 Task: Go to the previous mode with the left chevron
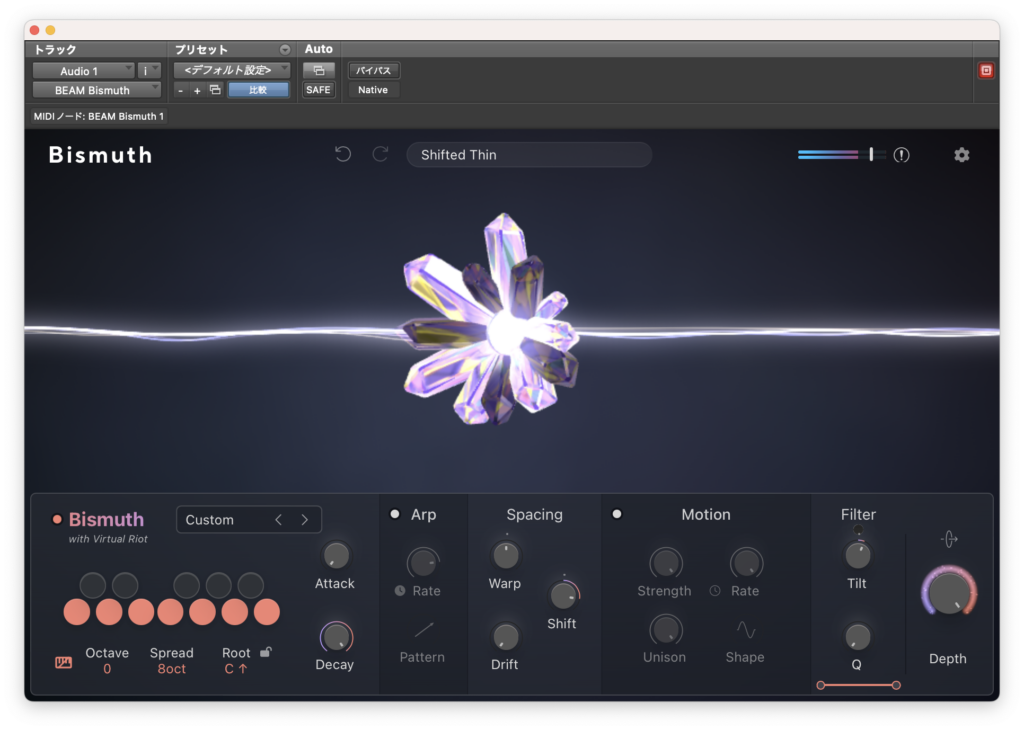tap(279, 520)
